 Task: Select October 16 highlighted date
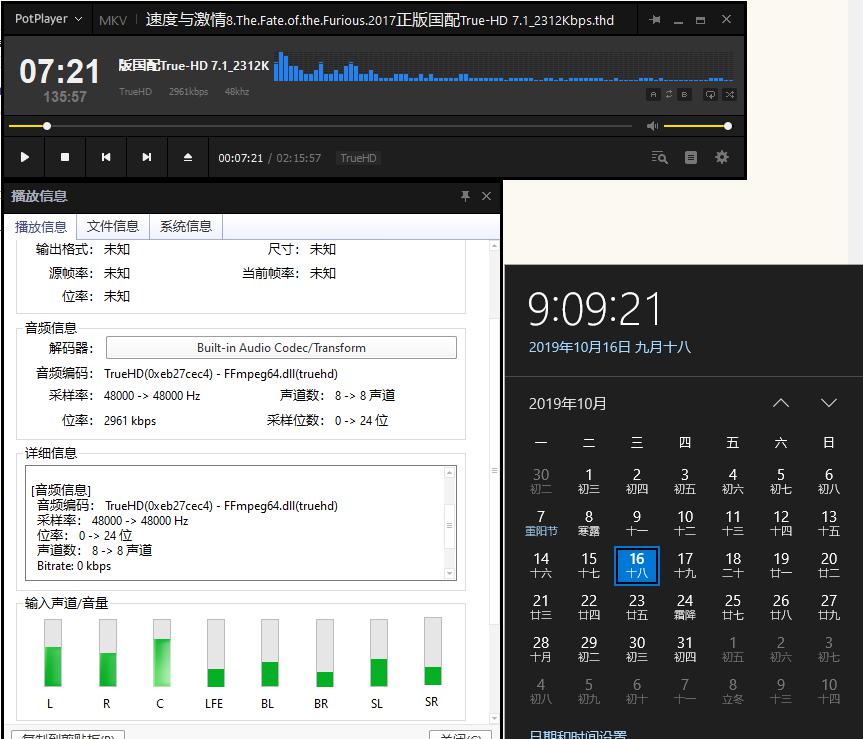click(x=637, y=566)
